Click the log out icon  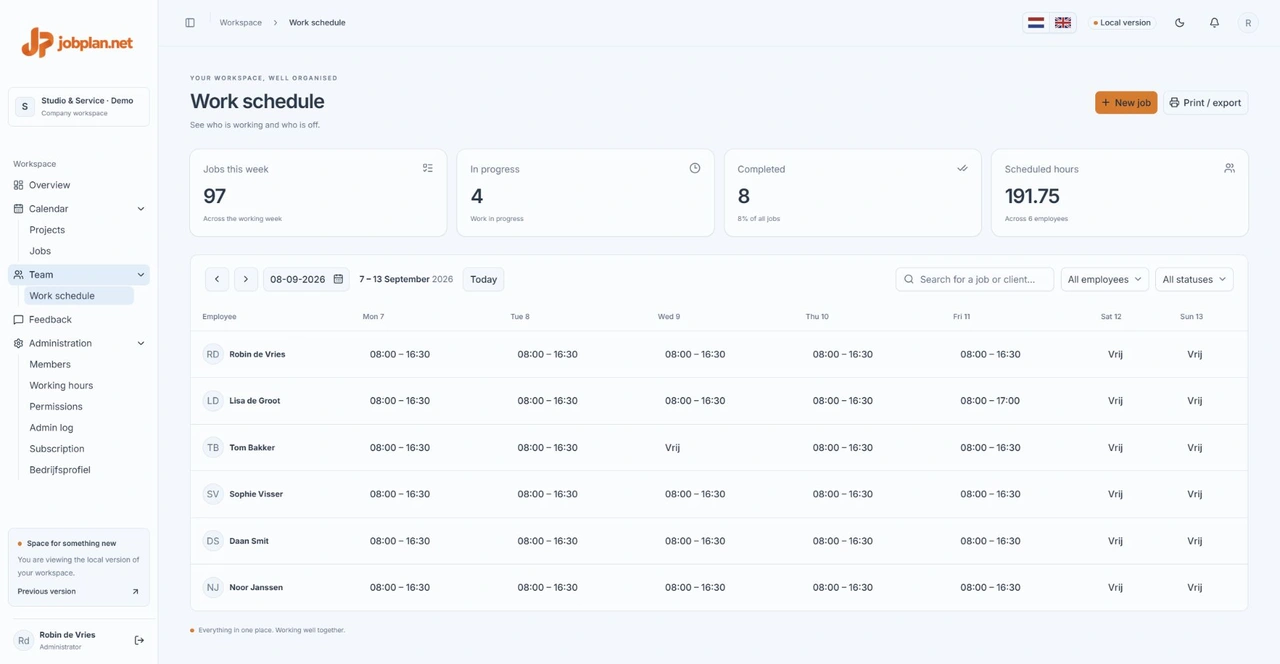[139, 640]
